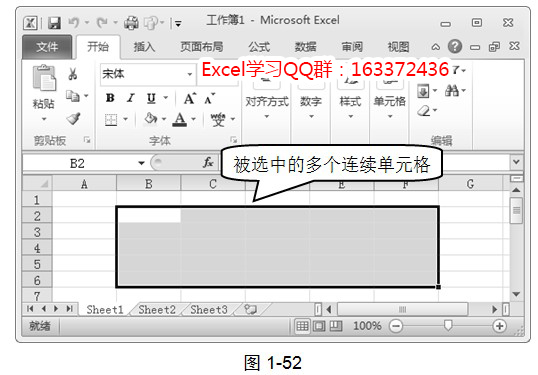Click the Paste clipboard icon
538x375 pixels.
pos(44,78)
